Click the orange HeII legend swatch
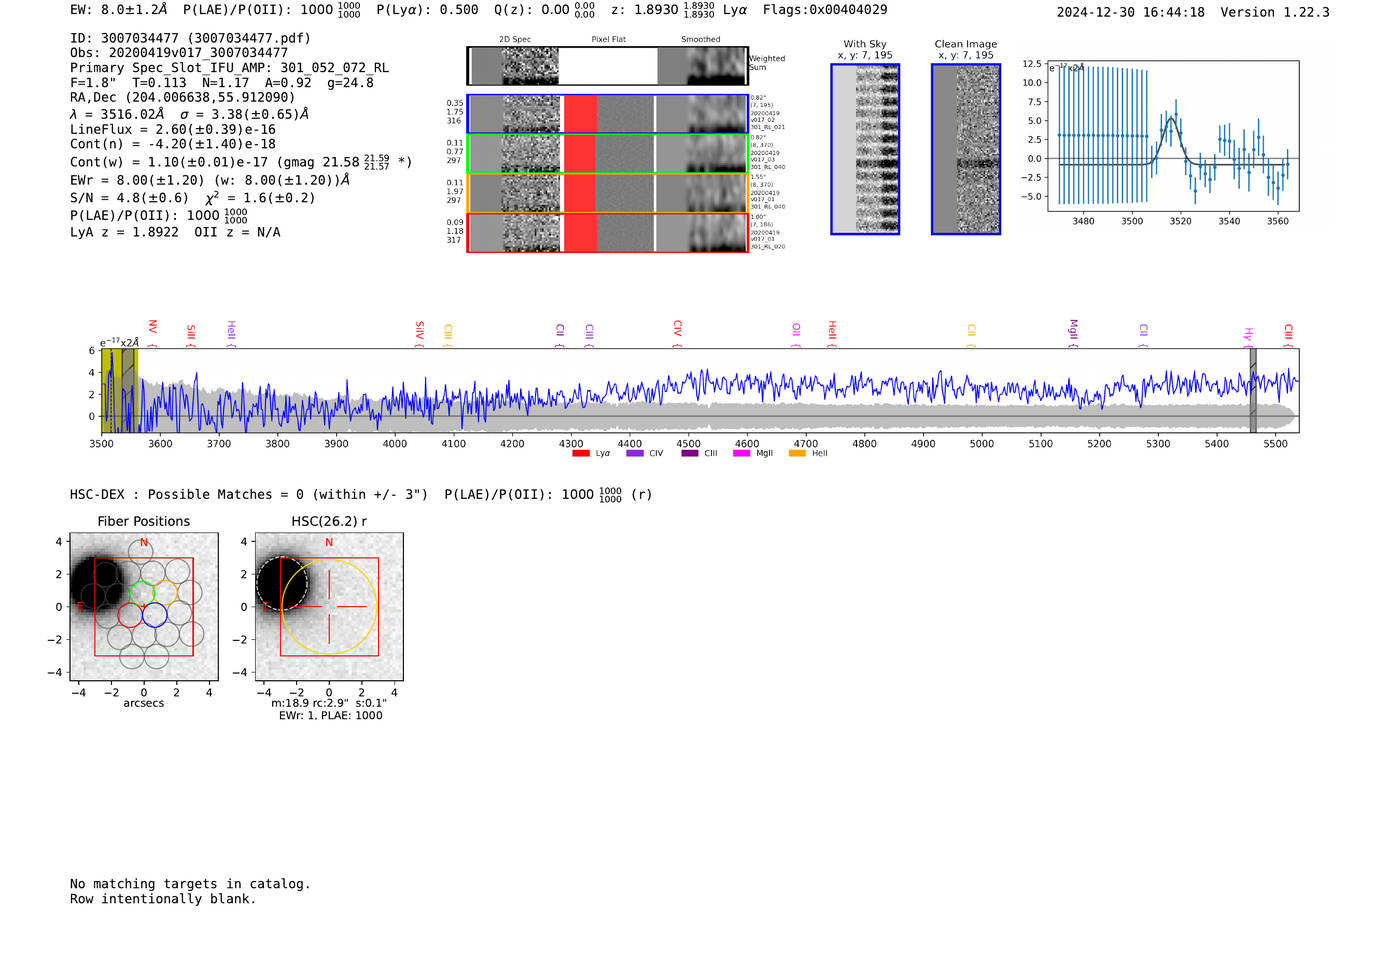 tap(797, 454)
